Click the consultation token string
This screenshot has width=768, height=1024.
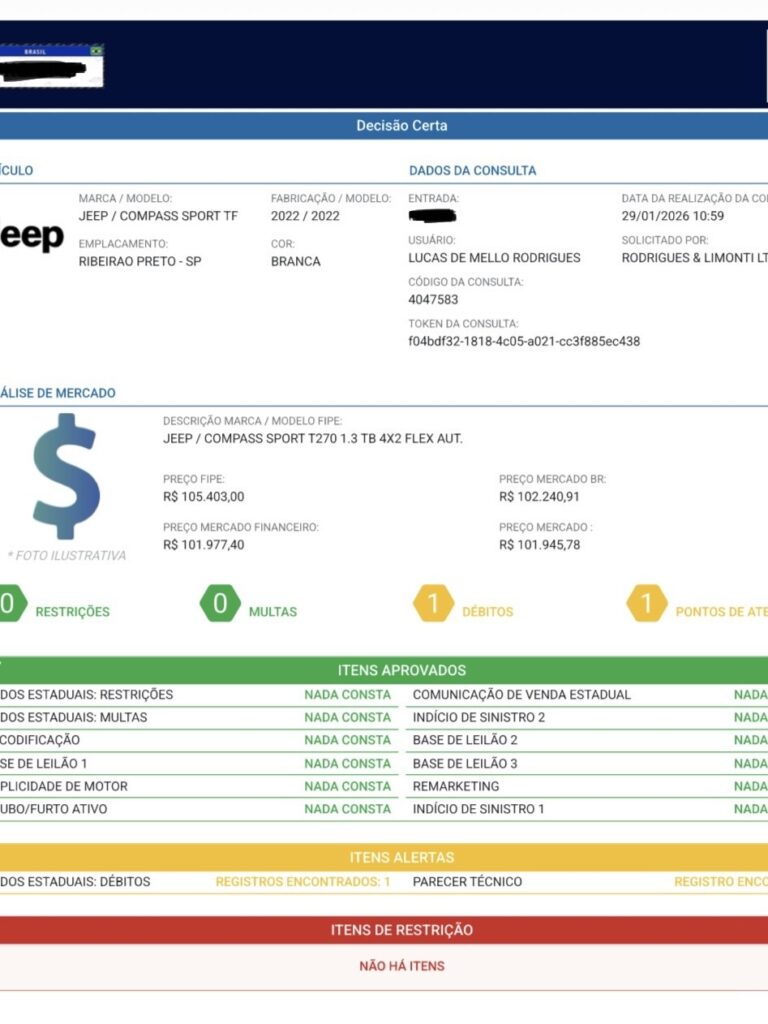click(x=524, y=342)
